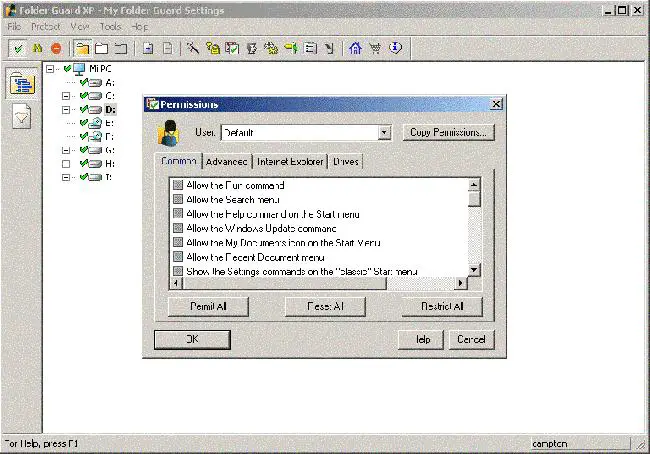Open the View menu
Image resolution: width=650 pixels, height=454 pixels.
(80, 27)
